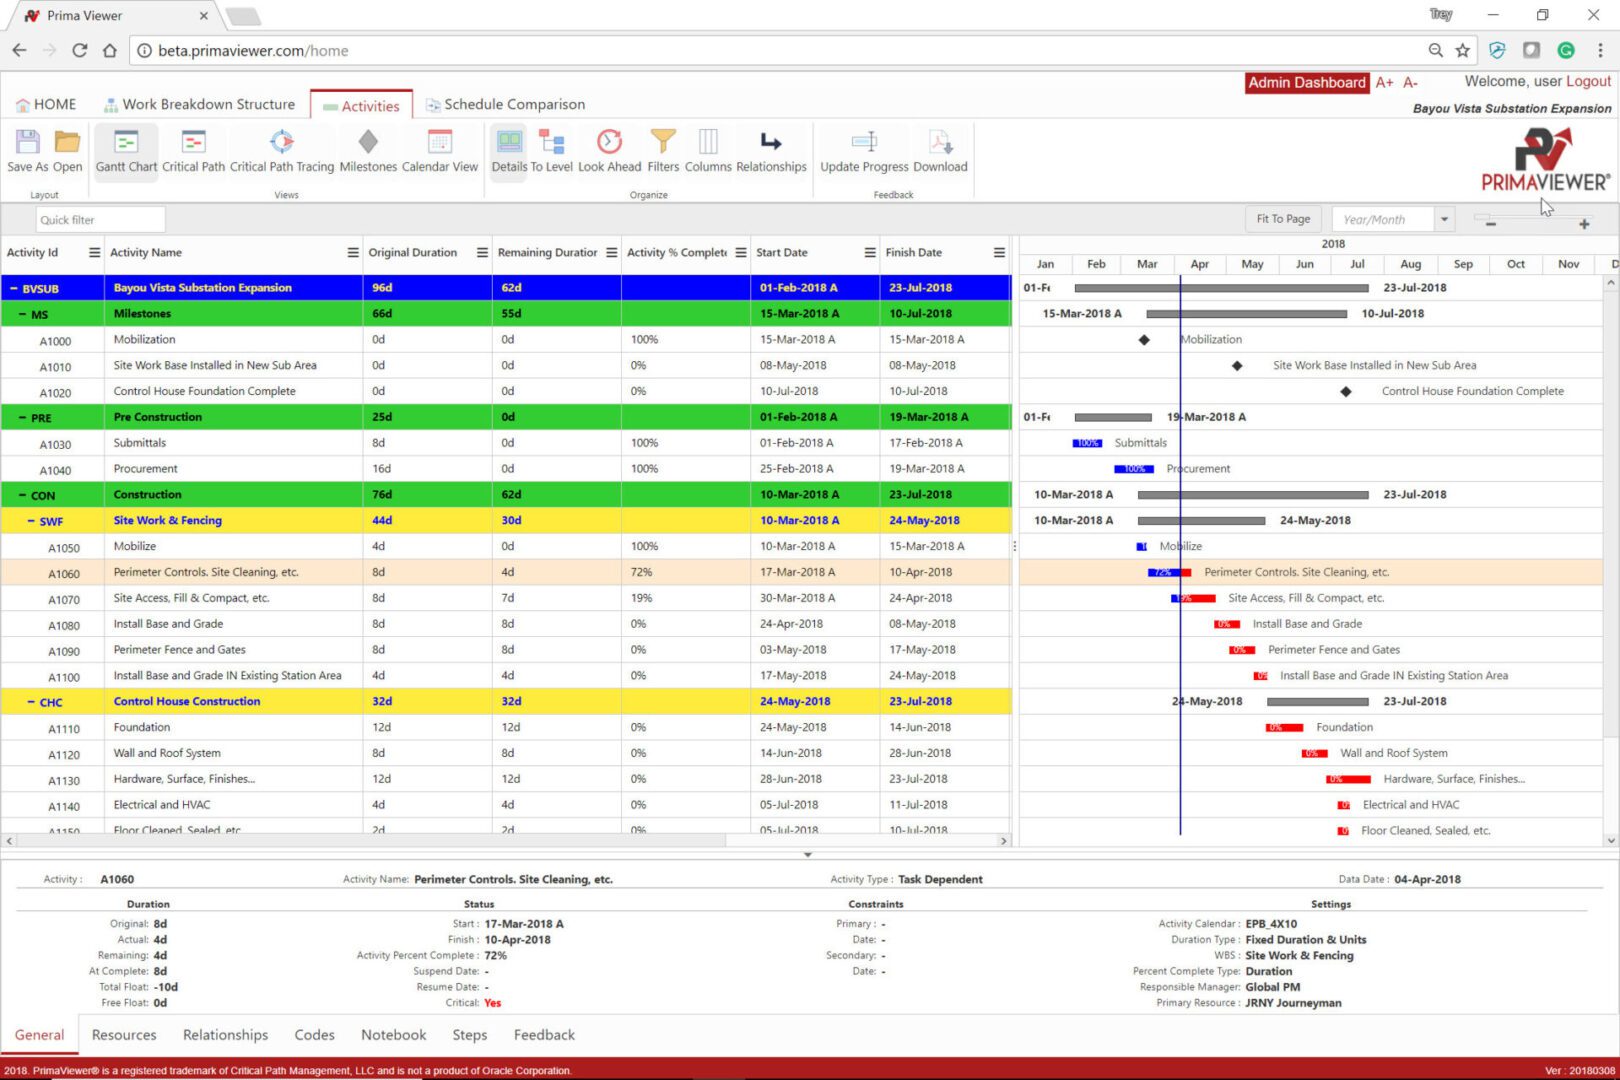This screenshot has height=1080, width=1620.
Task: Open the Look Ahead tool
Action: (x=609, y=142)
